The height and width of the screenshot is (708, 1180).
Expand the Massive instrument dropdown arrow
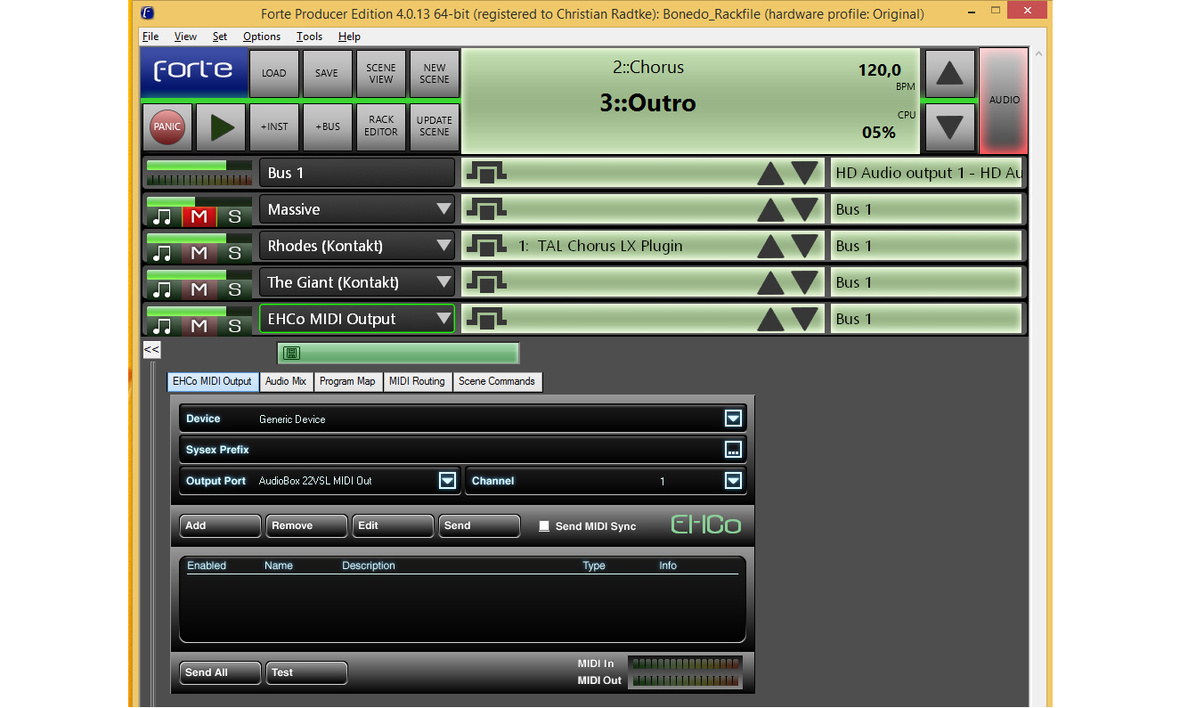(444, 209)
